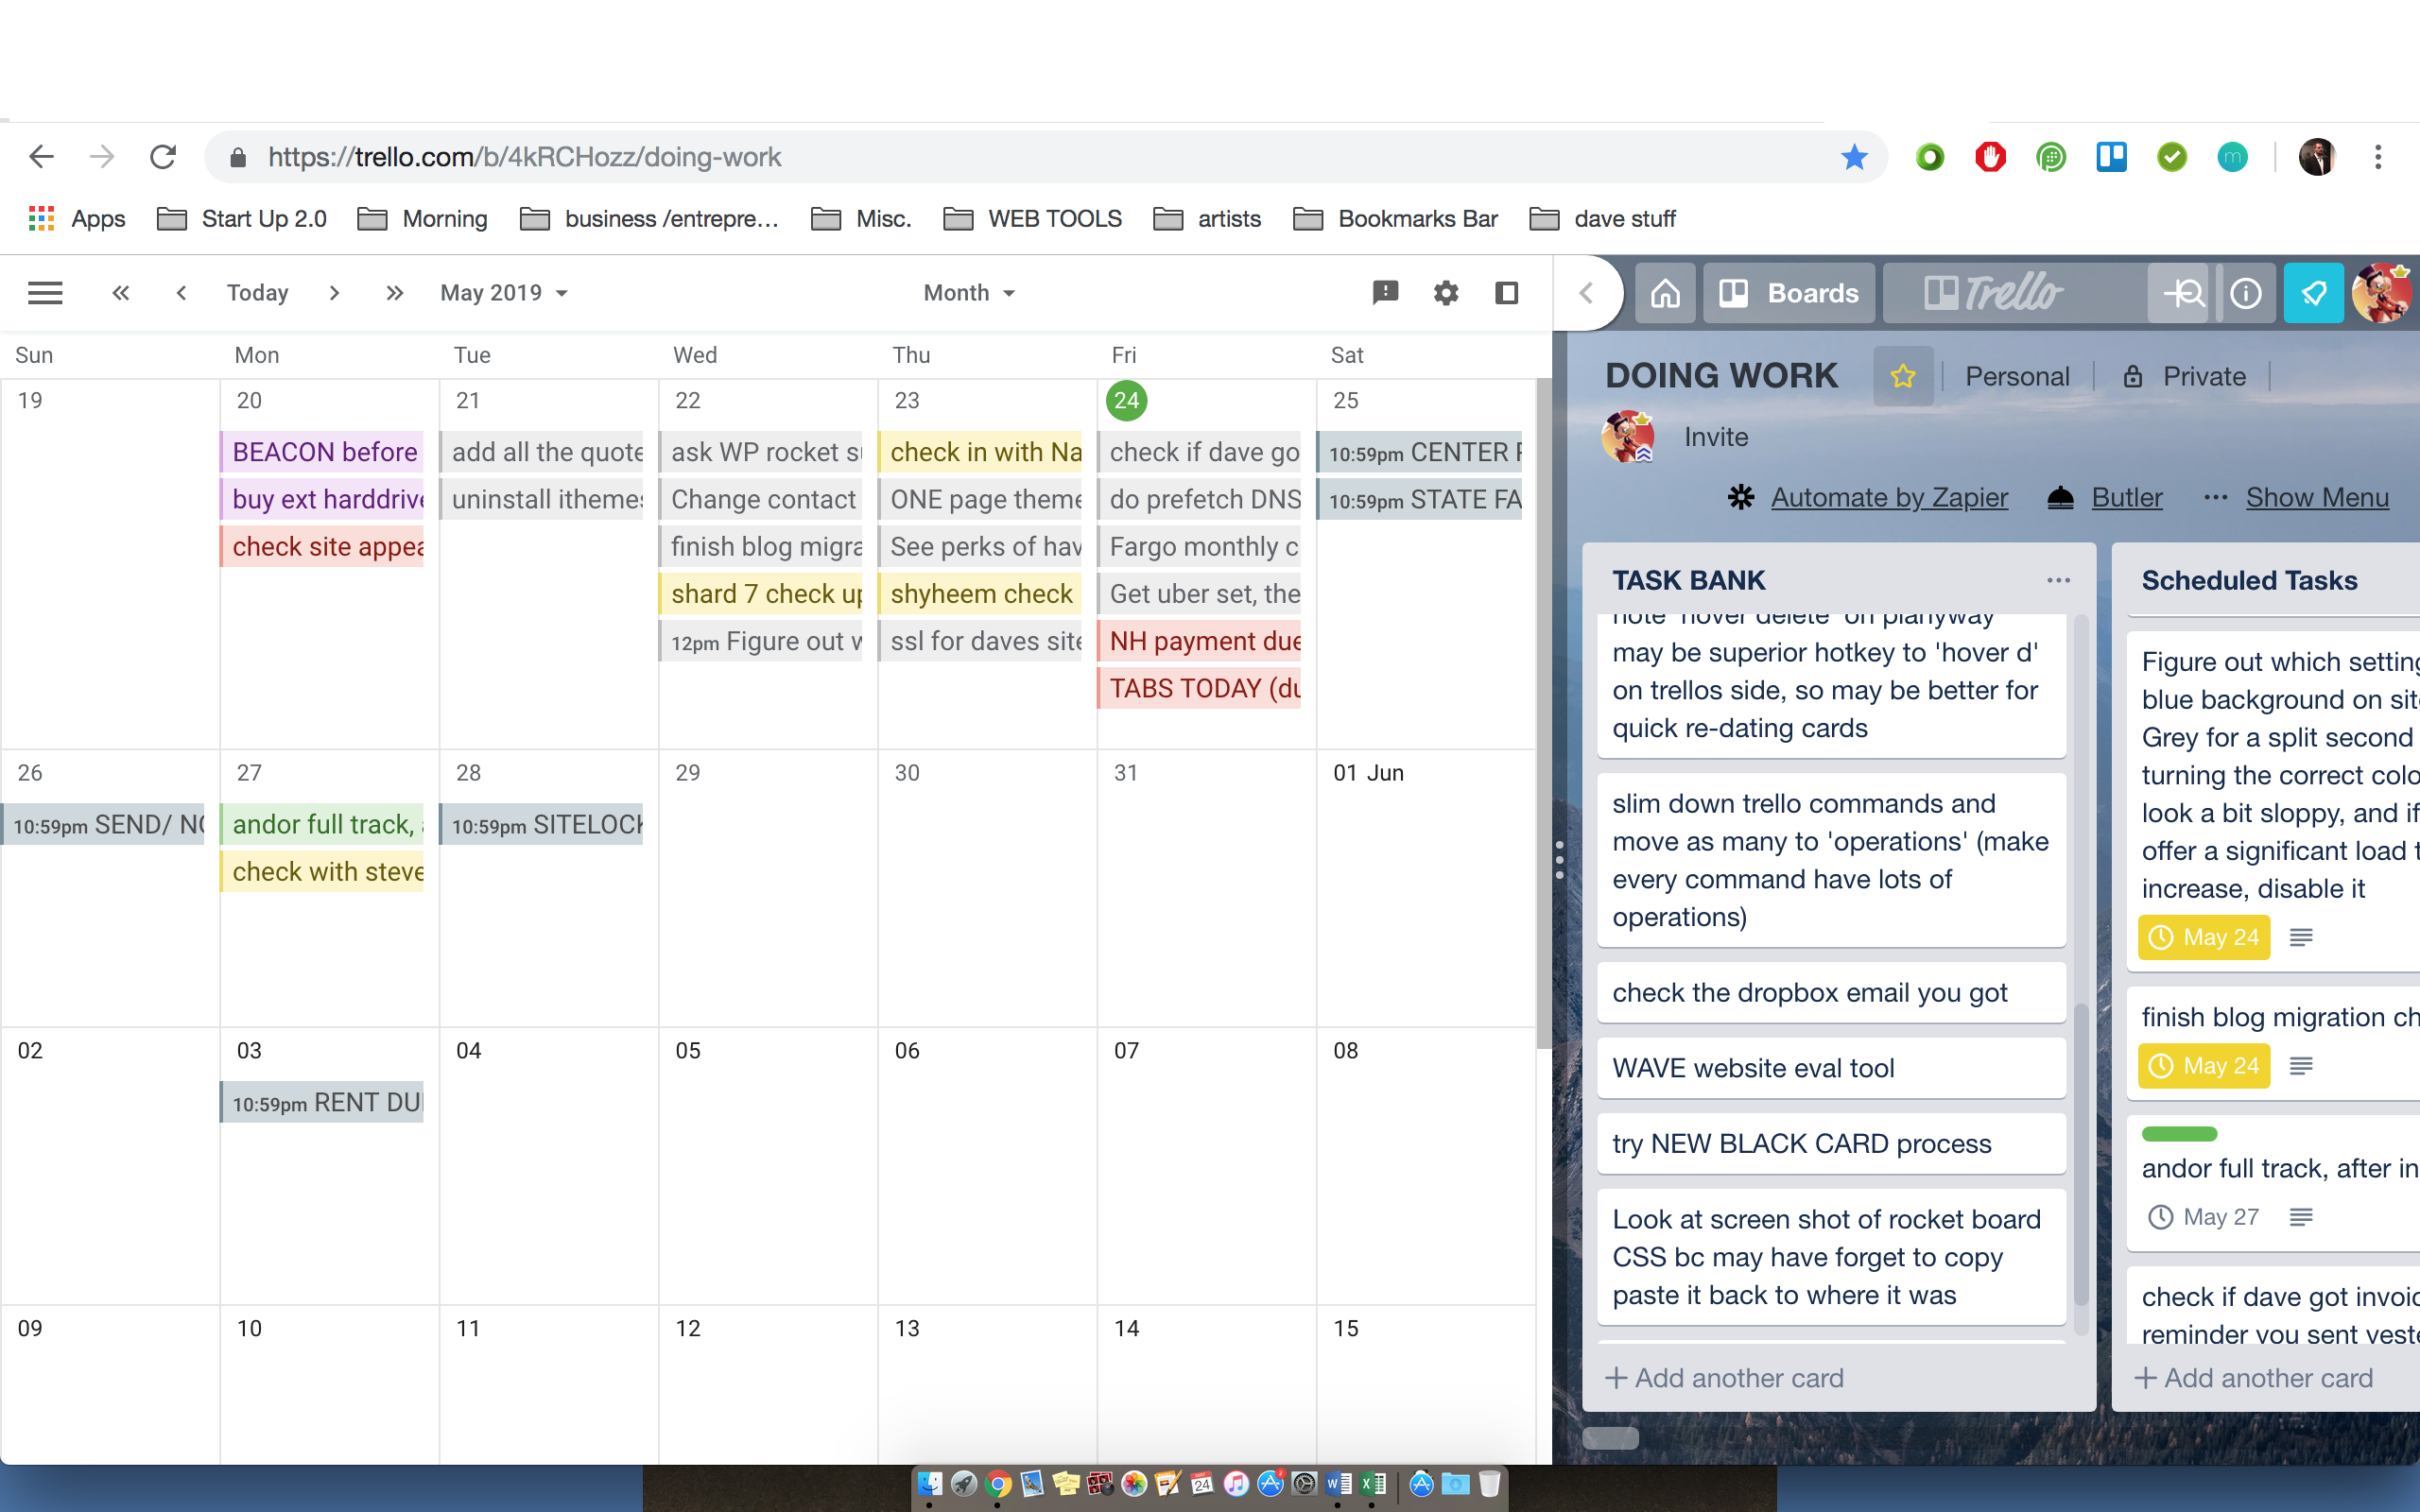Open Trello information icon
The height and width of the screenshot is (1512, 2420).
coord(2246,293)
